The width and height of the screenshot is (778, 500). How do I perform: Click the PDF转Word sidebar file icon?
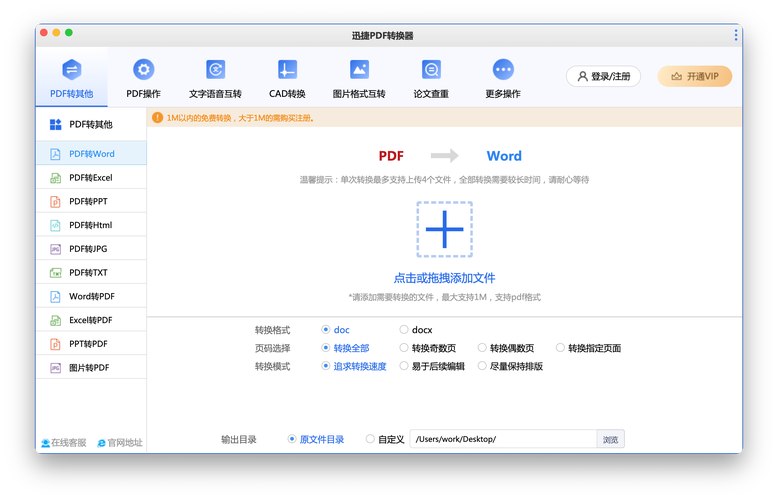click(x=55, y=154)
